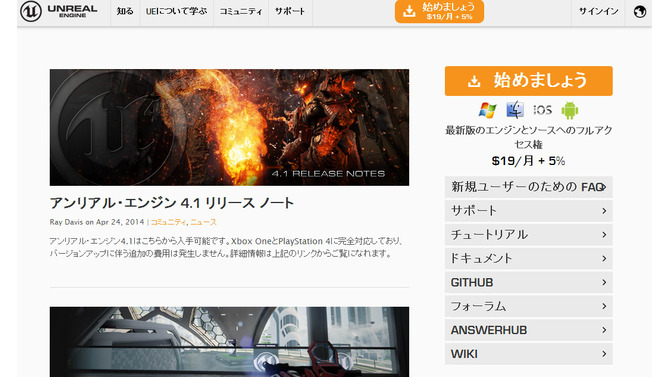The image size is (670, 377).
Task: Click サインイン to sign in
Action: pos(599,12)
